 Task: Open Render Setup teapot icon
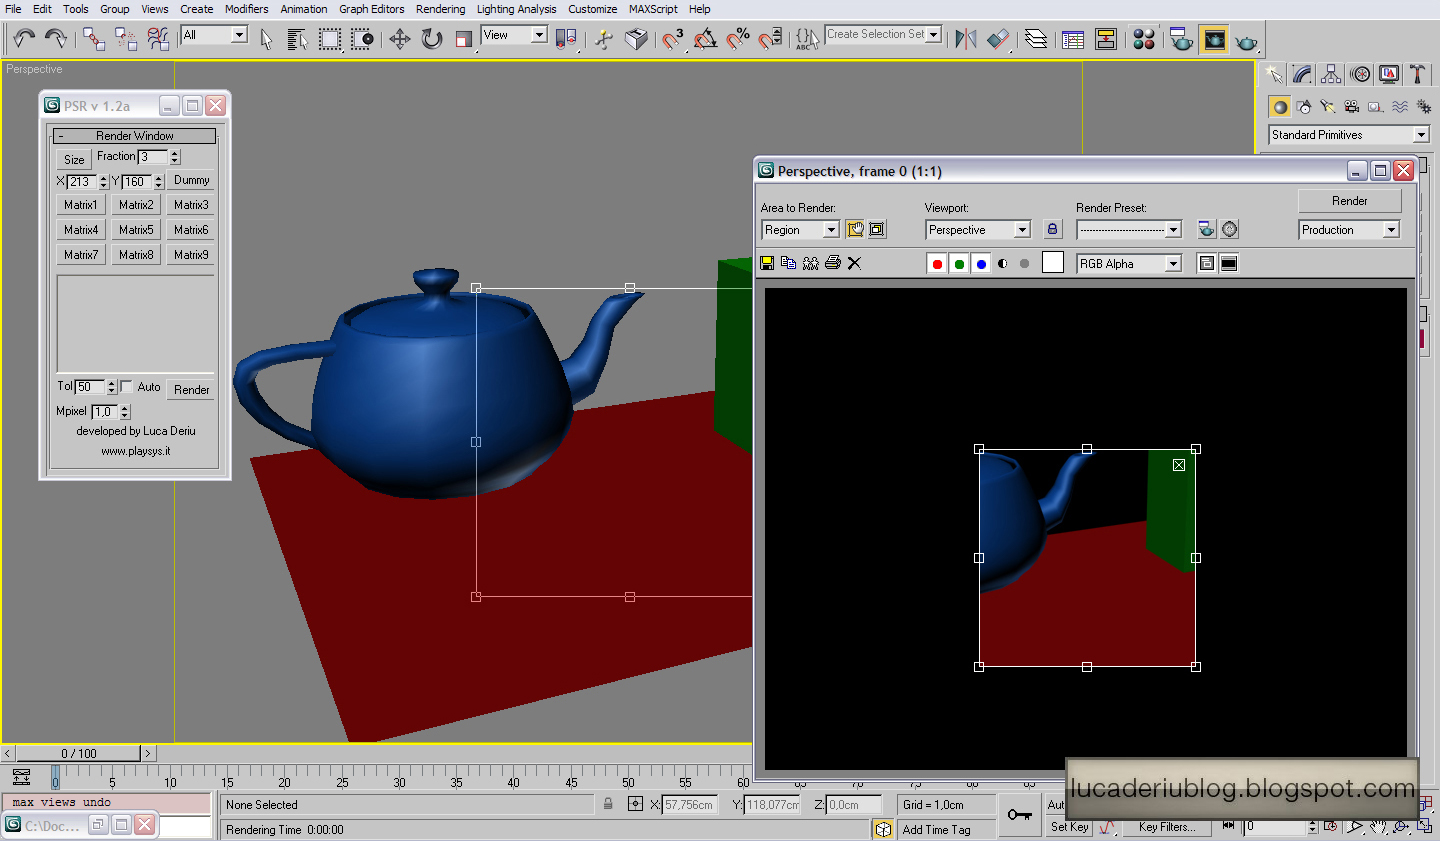pos(1181,39)
